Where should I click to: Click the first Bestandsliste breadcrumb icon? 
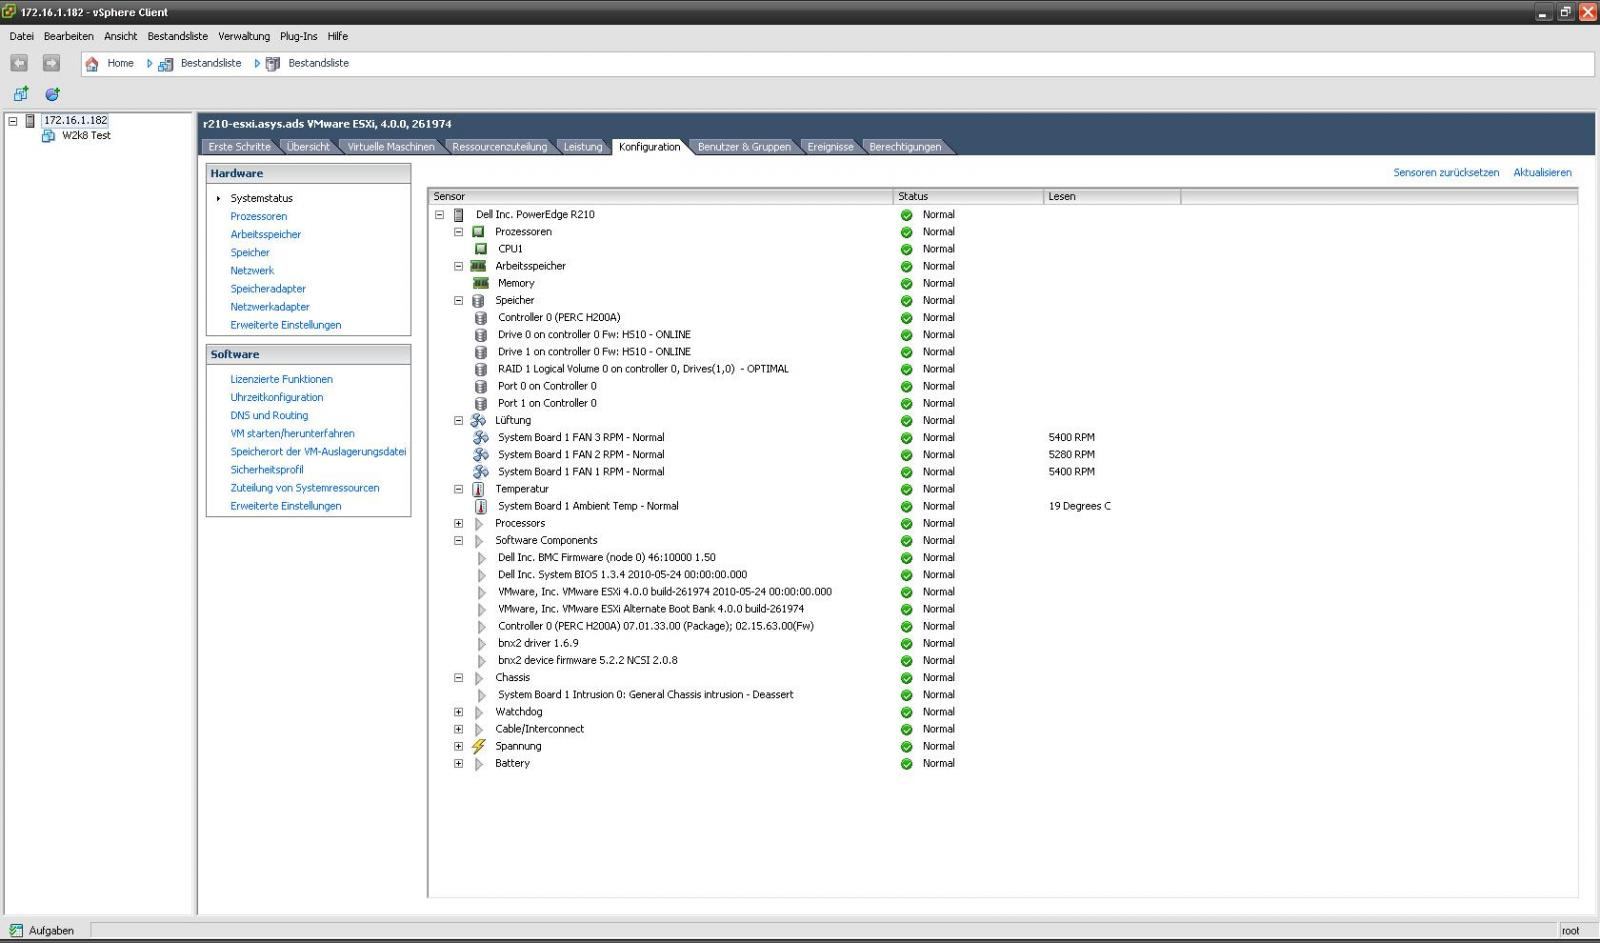[x=166, y=64]
